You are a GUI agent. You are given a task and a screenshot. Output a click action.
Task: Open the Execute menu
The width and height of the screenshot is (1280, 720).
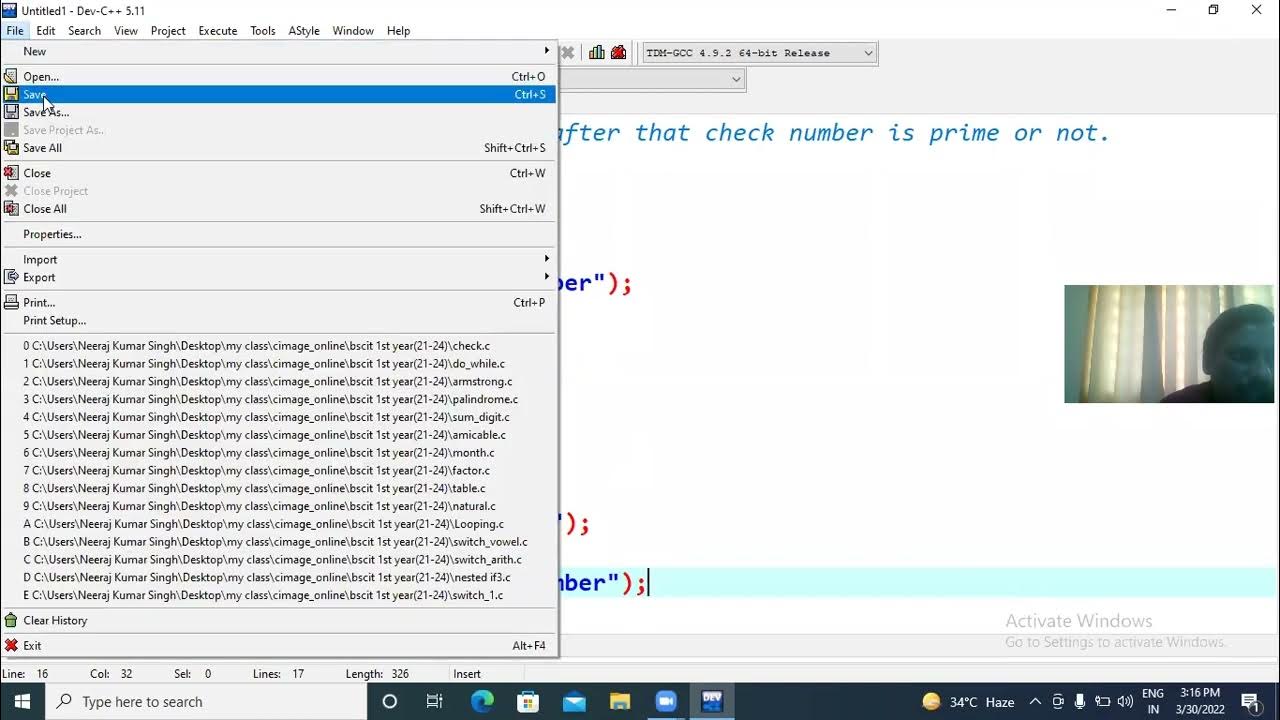click(x=218, y=31)
